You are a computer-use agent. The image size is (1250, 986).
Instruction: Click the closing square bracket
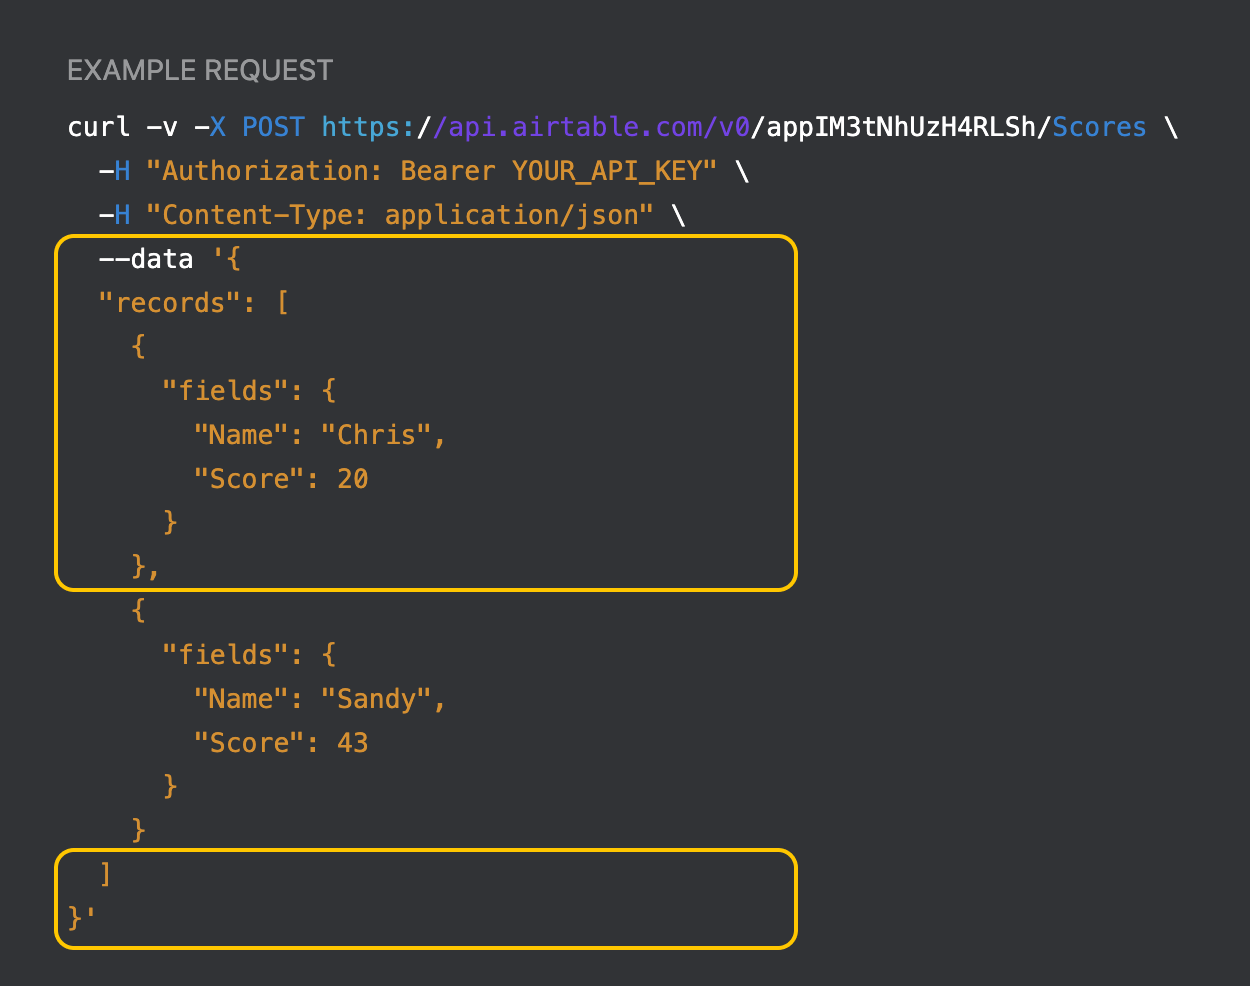click(x=106, y=875)
